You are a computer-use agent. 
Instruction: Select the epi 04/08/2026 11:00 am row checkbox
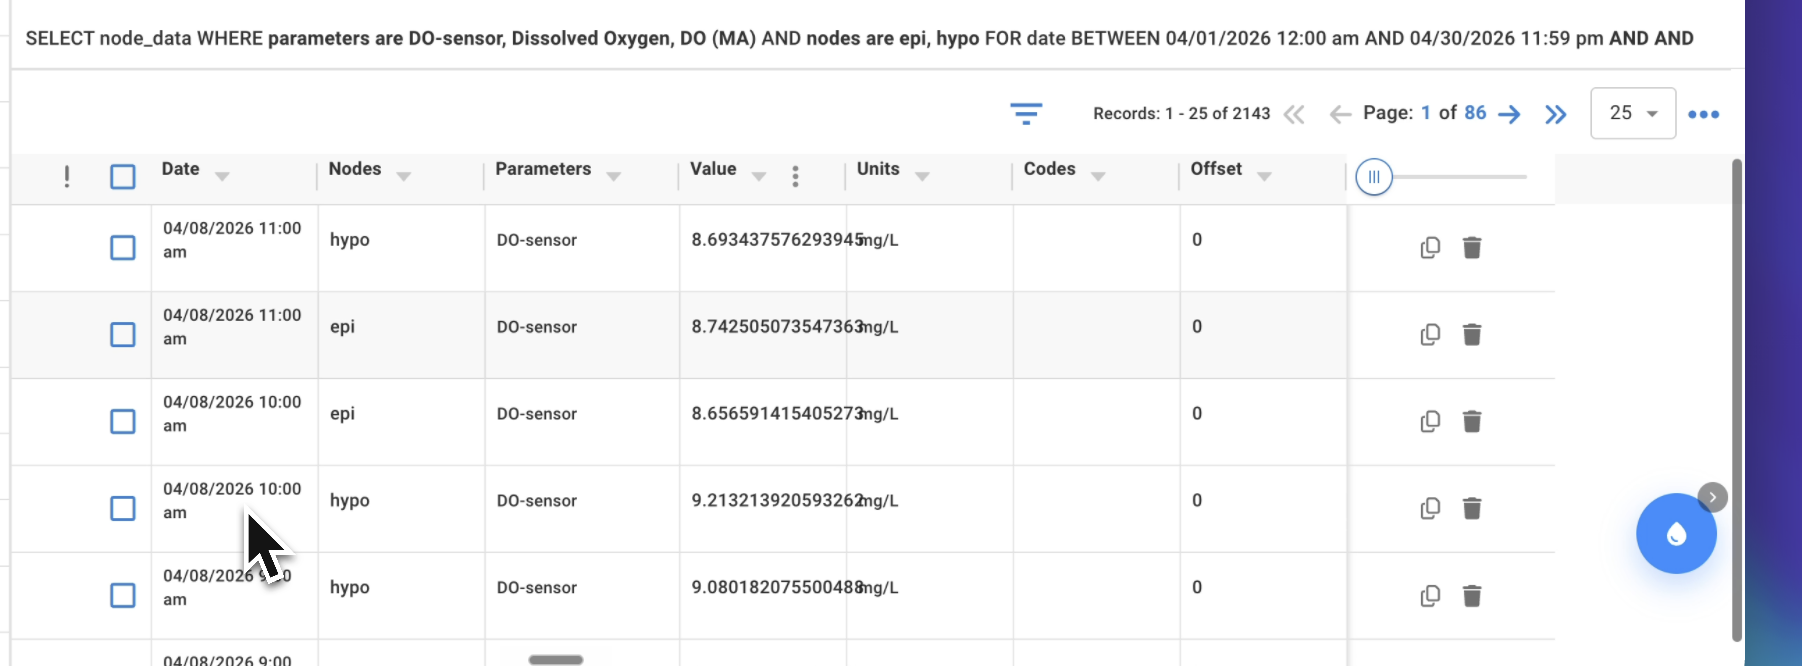pyautogui.click(x=123, y=334)
